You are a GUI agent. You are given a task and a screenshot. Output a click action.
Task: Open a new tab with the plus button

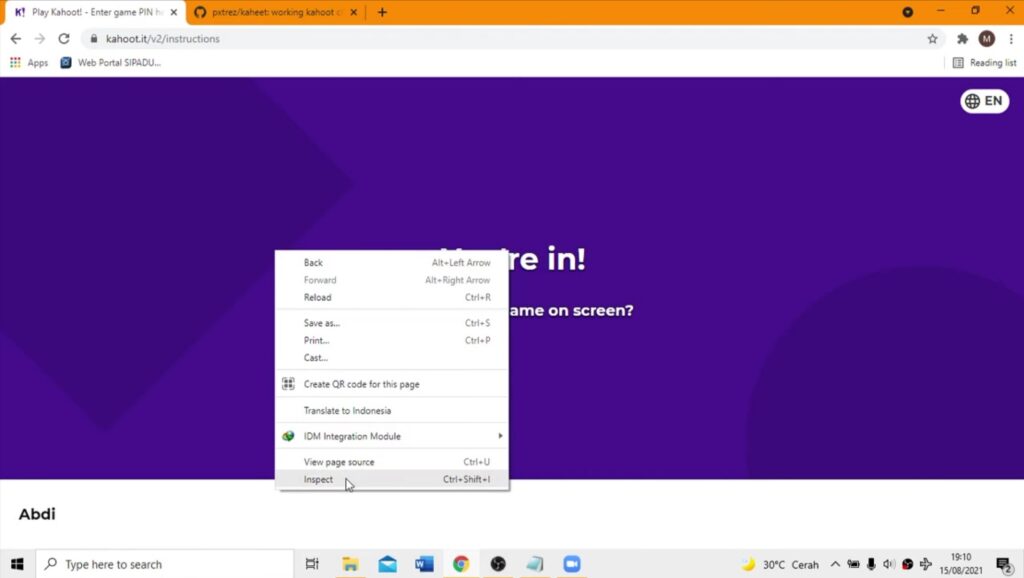[382, 12]
